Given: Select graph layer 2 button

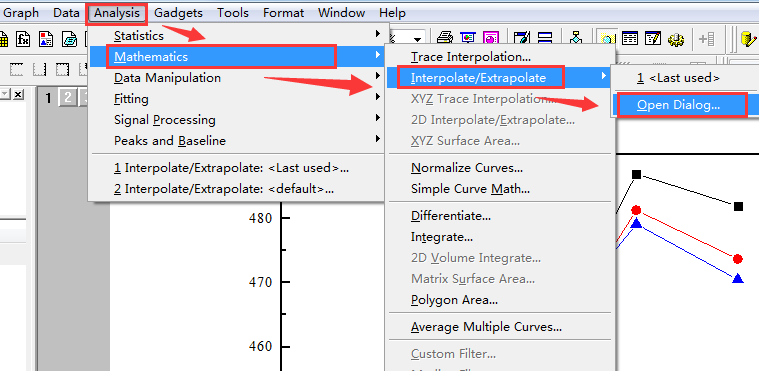Looking at the screenshot, I should pos(67,98).
